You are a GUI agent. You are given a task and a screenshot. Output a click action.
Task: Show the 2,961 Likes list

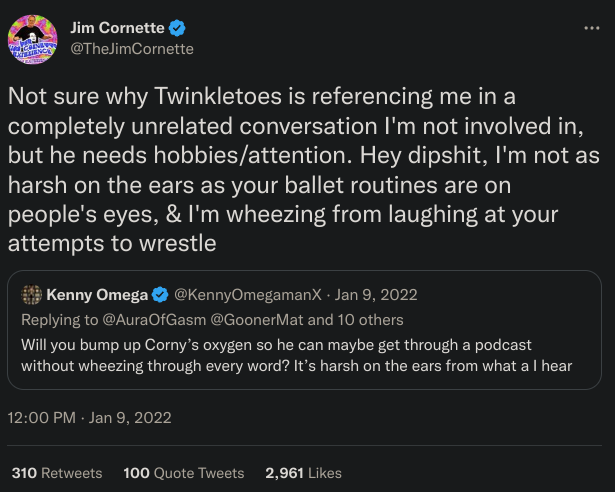click(x=303, y=473)
